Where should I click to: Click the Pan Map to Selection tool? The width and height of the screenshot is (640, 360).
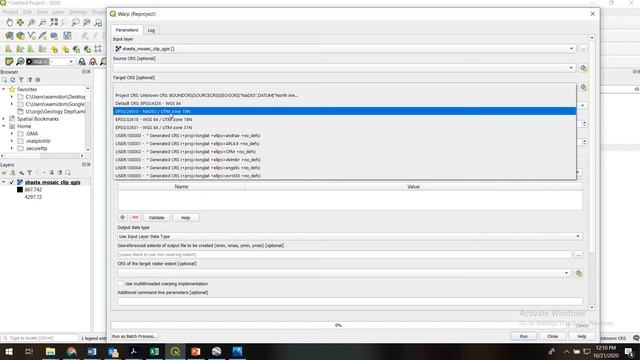click(20, 22)
